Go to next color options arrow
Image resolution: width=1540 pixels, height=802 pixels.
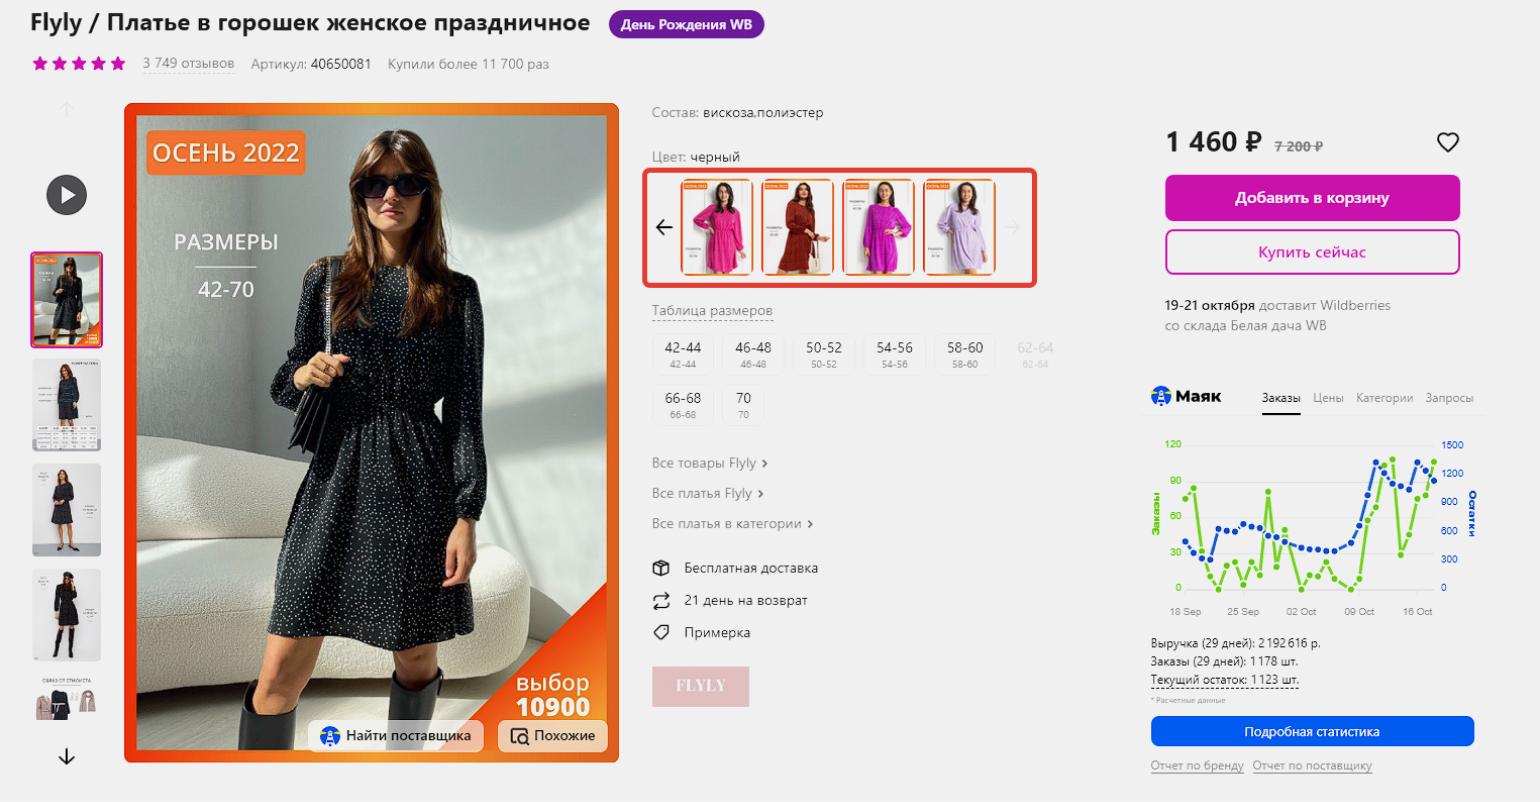[x=1012, y=227]
